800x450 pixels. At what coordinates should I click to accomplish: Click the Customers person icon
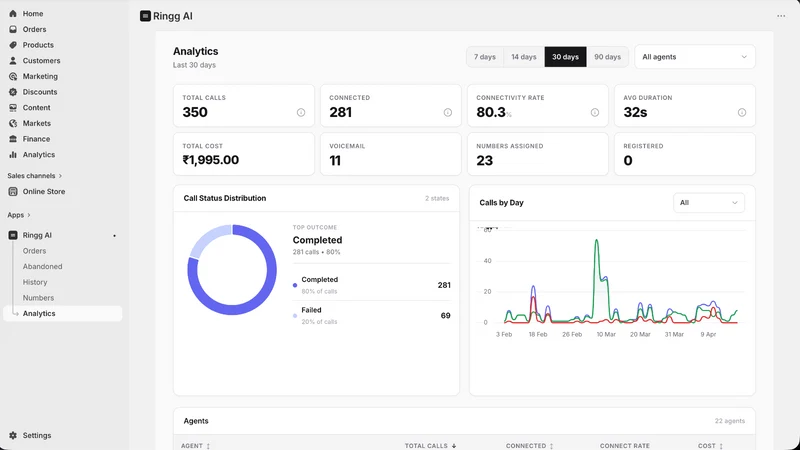[13, 61]
